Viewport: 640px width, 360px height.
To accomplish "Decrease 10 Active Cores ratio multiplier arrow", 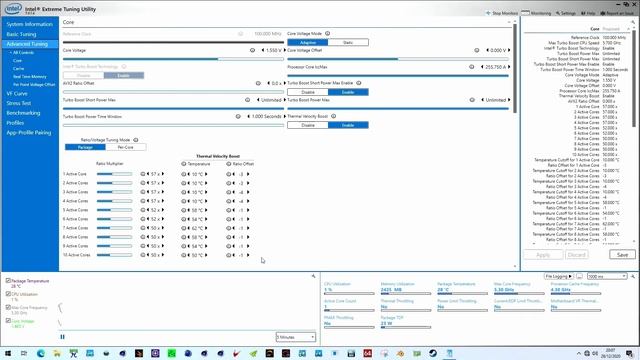I will 148,255.
